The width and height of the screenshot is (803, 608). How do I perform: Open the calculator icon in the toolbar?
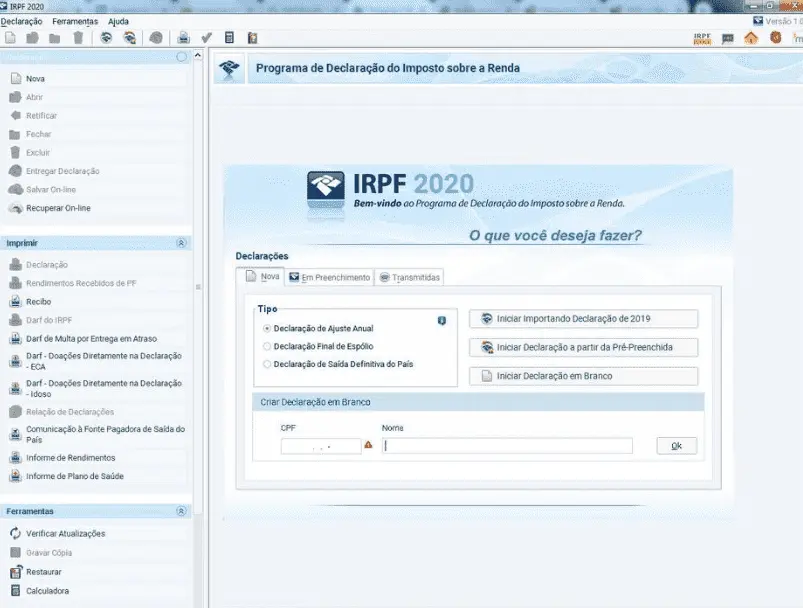point(230,38)
